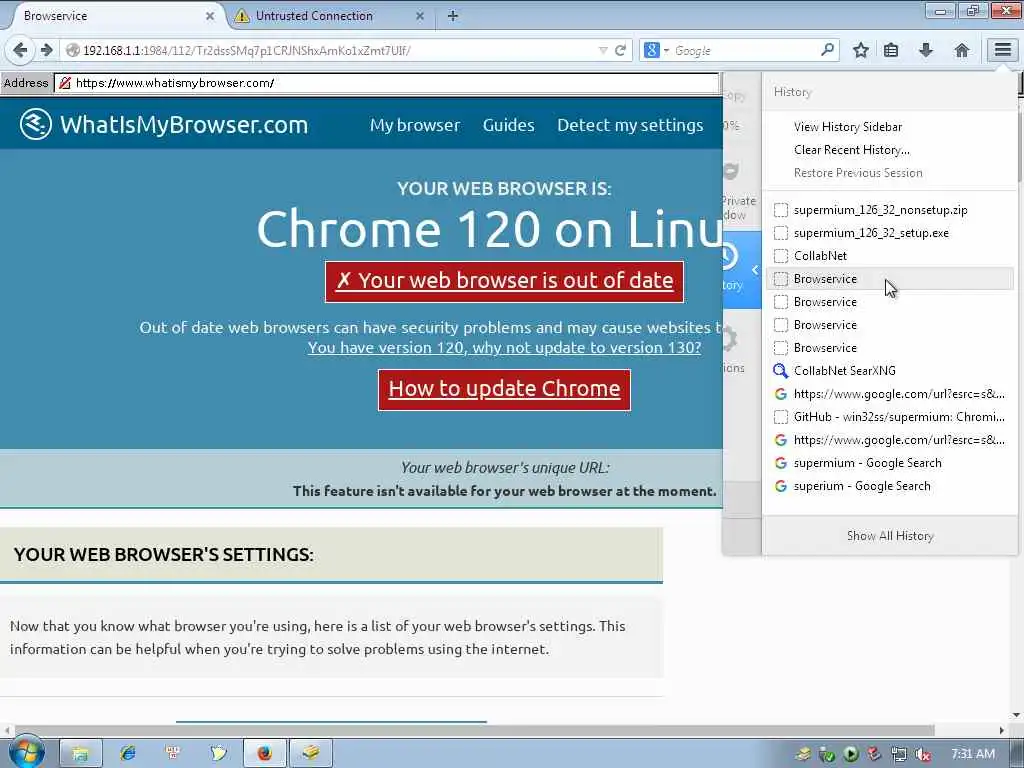Open supermium_126_32_setup.exe history entry

pyautogui.click(x=889, y=232)
